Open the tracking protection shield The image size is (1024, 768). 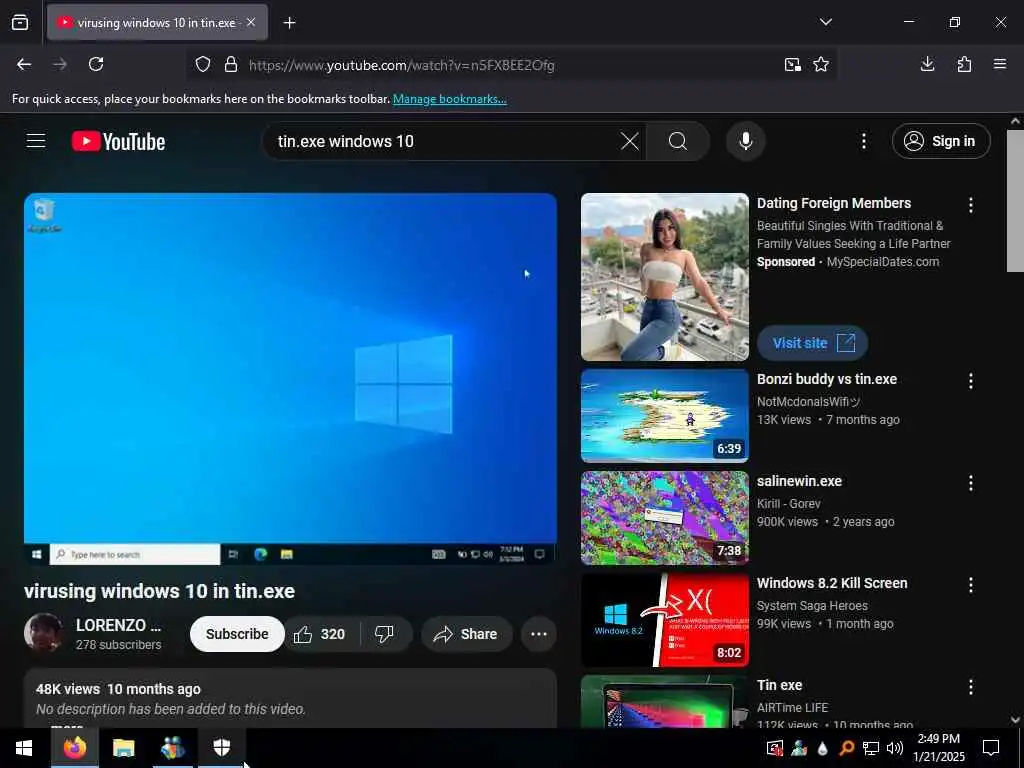(203, 65)
